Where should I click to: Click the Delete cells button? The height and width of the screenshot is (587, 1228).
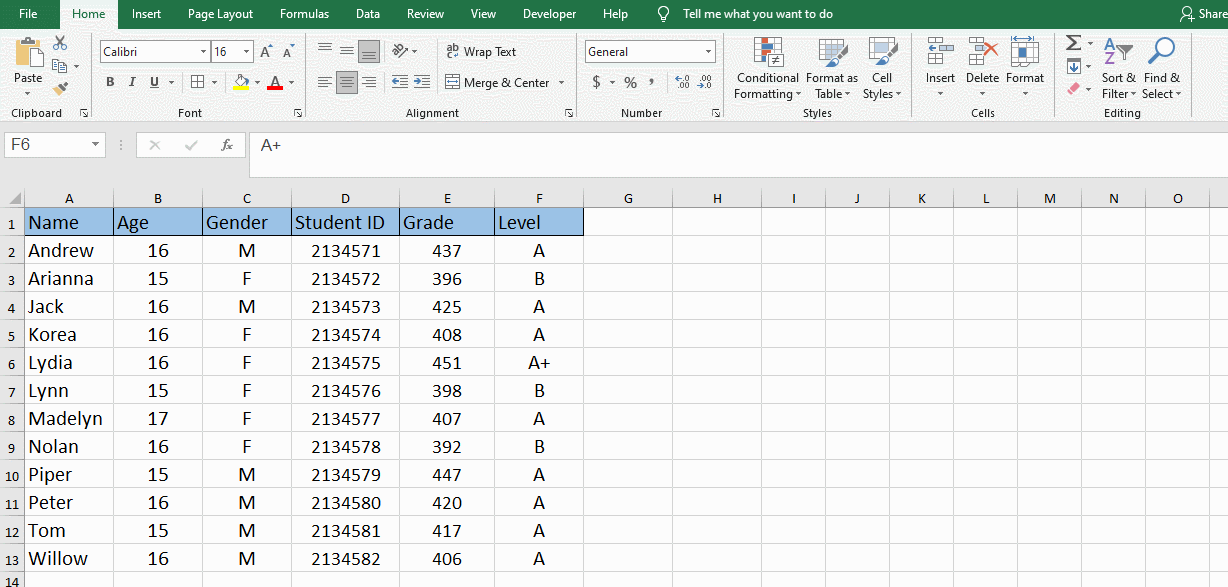[x=982, y=68]
